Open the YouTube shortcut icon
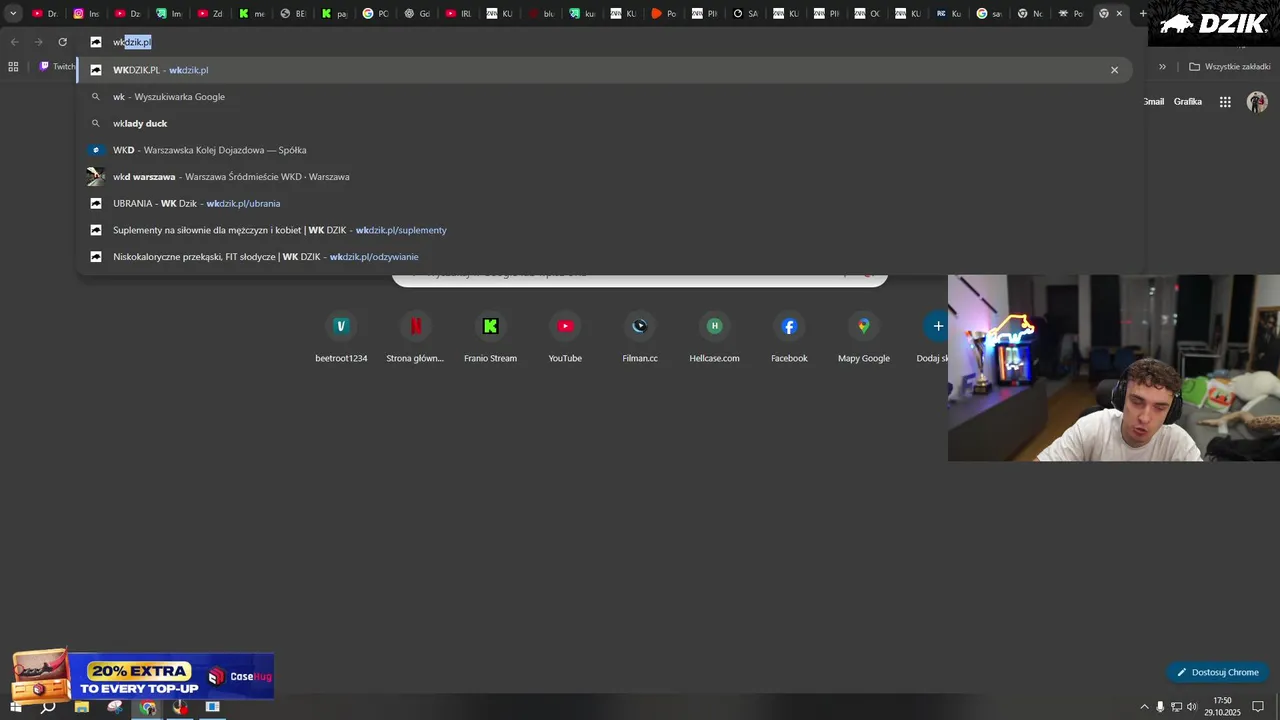Image resolution: width=1280 pixels, height=720 pixels. coord(565,326)
